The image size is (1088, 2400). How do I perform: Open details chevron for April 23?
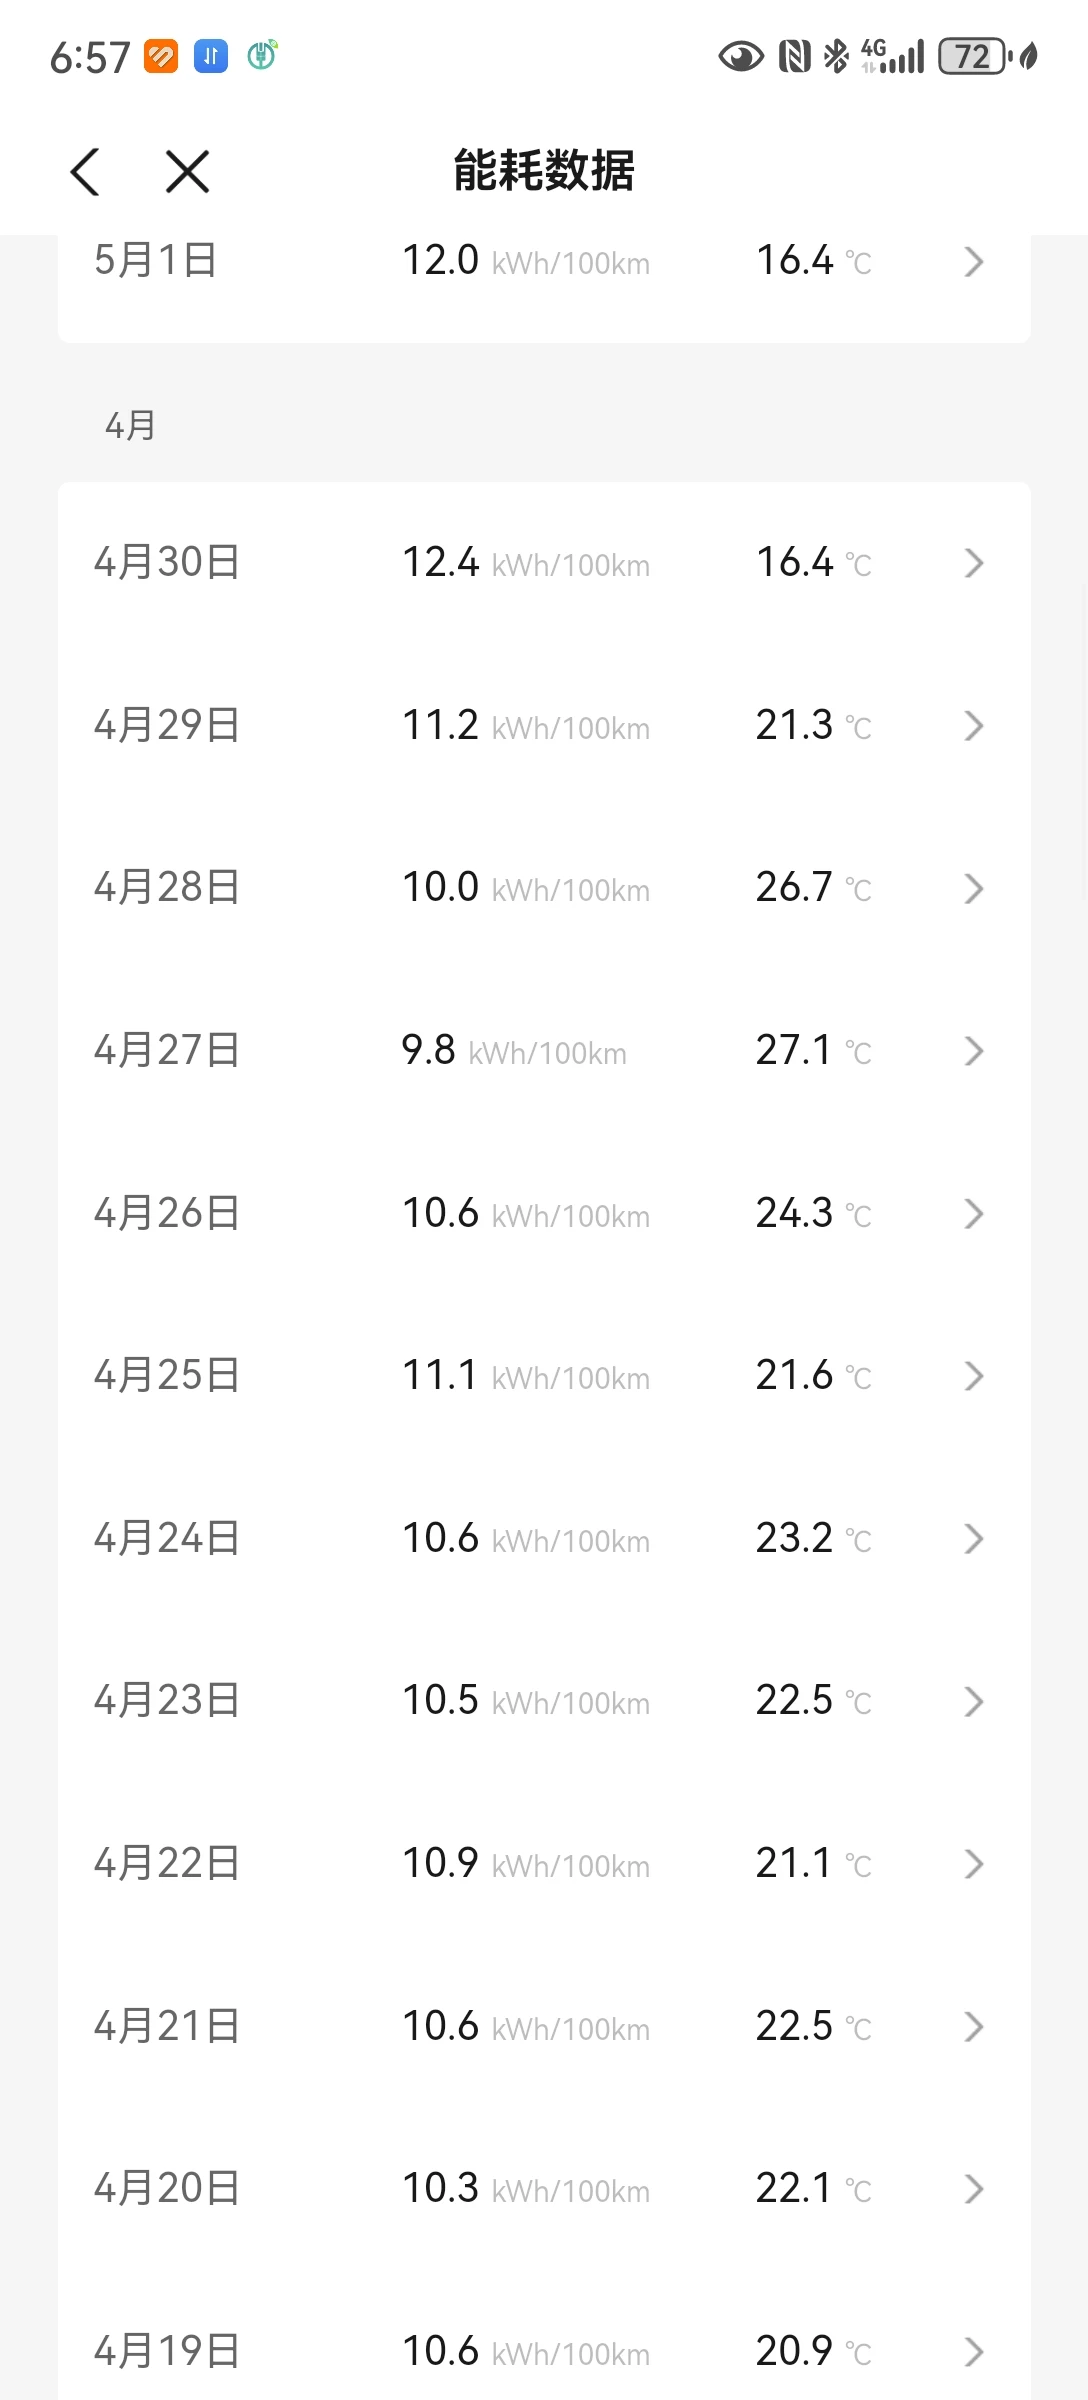pos(973,1702)
